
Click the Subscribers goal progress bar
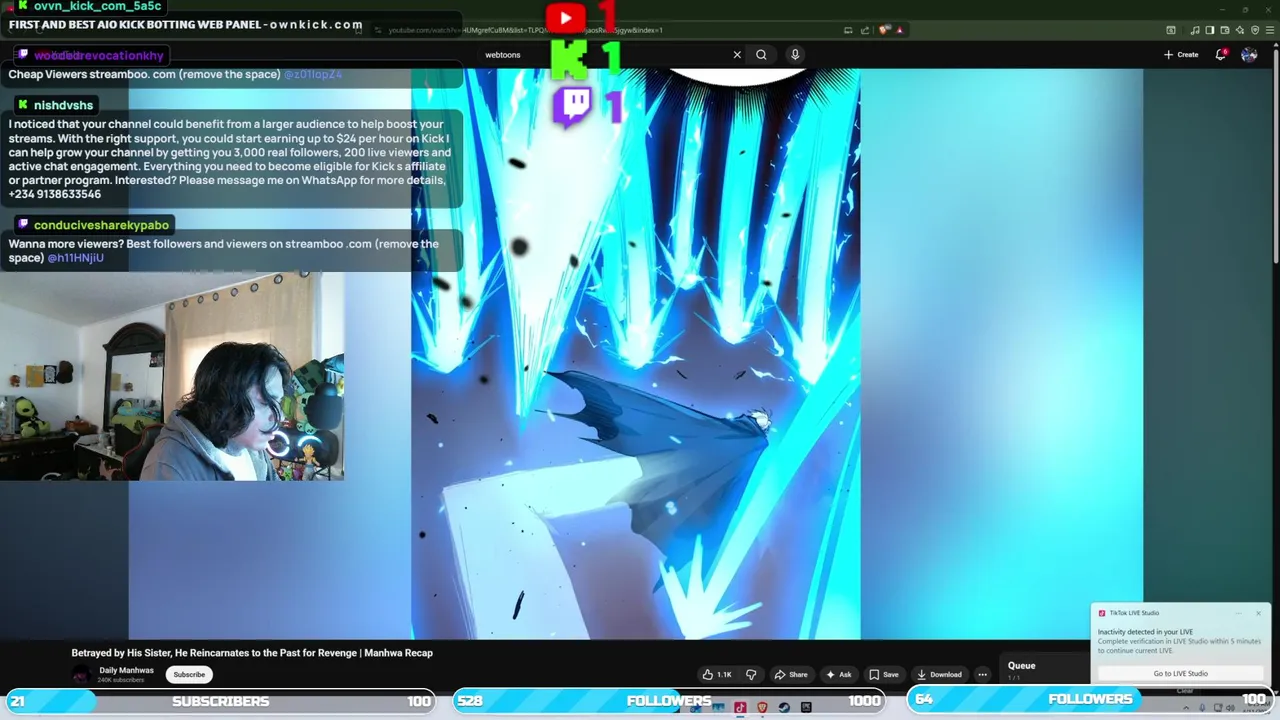coord(220,701)
